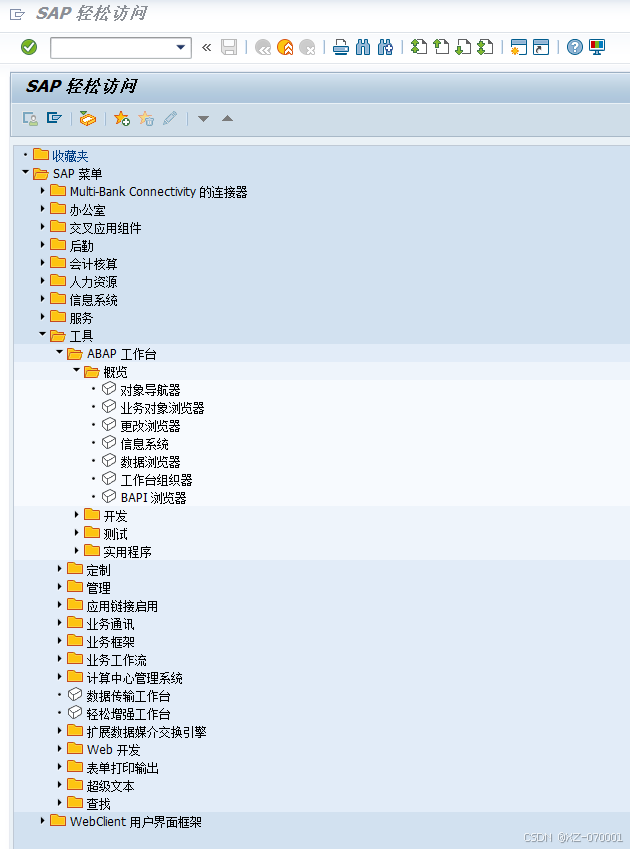This screenshot has width=630, height=849.
Task: Click the Move Favorites Up arrow
Action: [x=227, y=119]
